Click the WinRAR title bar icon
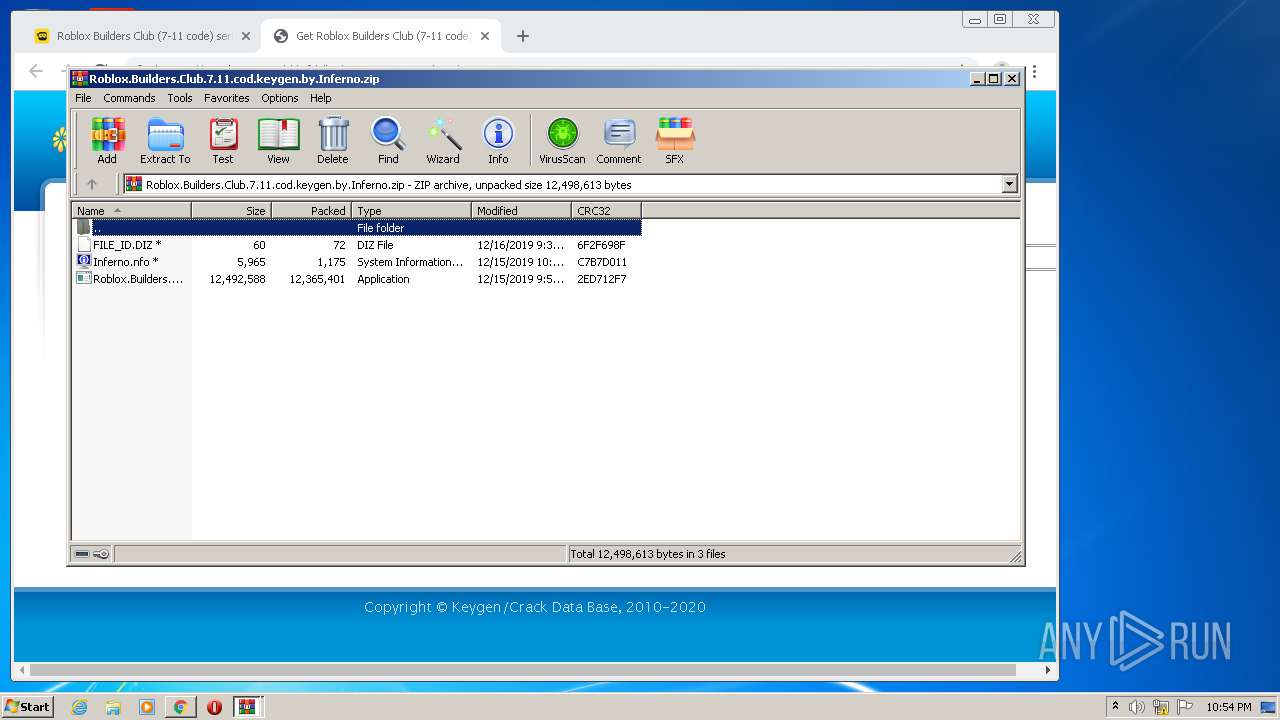The image size is (1280, 720). click(x=80, y=78)
